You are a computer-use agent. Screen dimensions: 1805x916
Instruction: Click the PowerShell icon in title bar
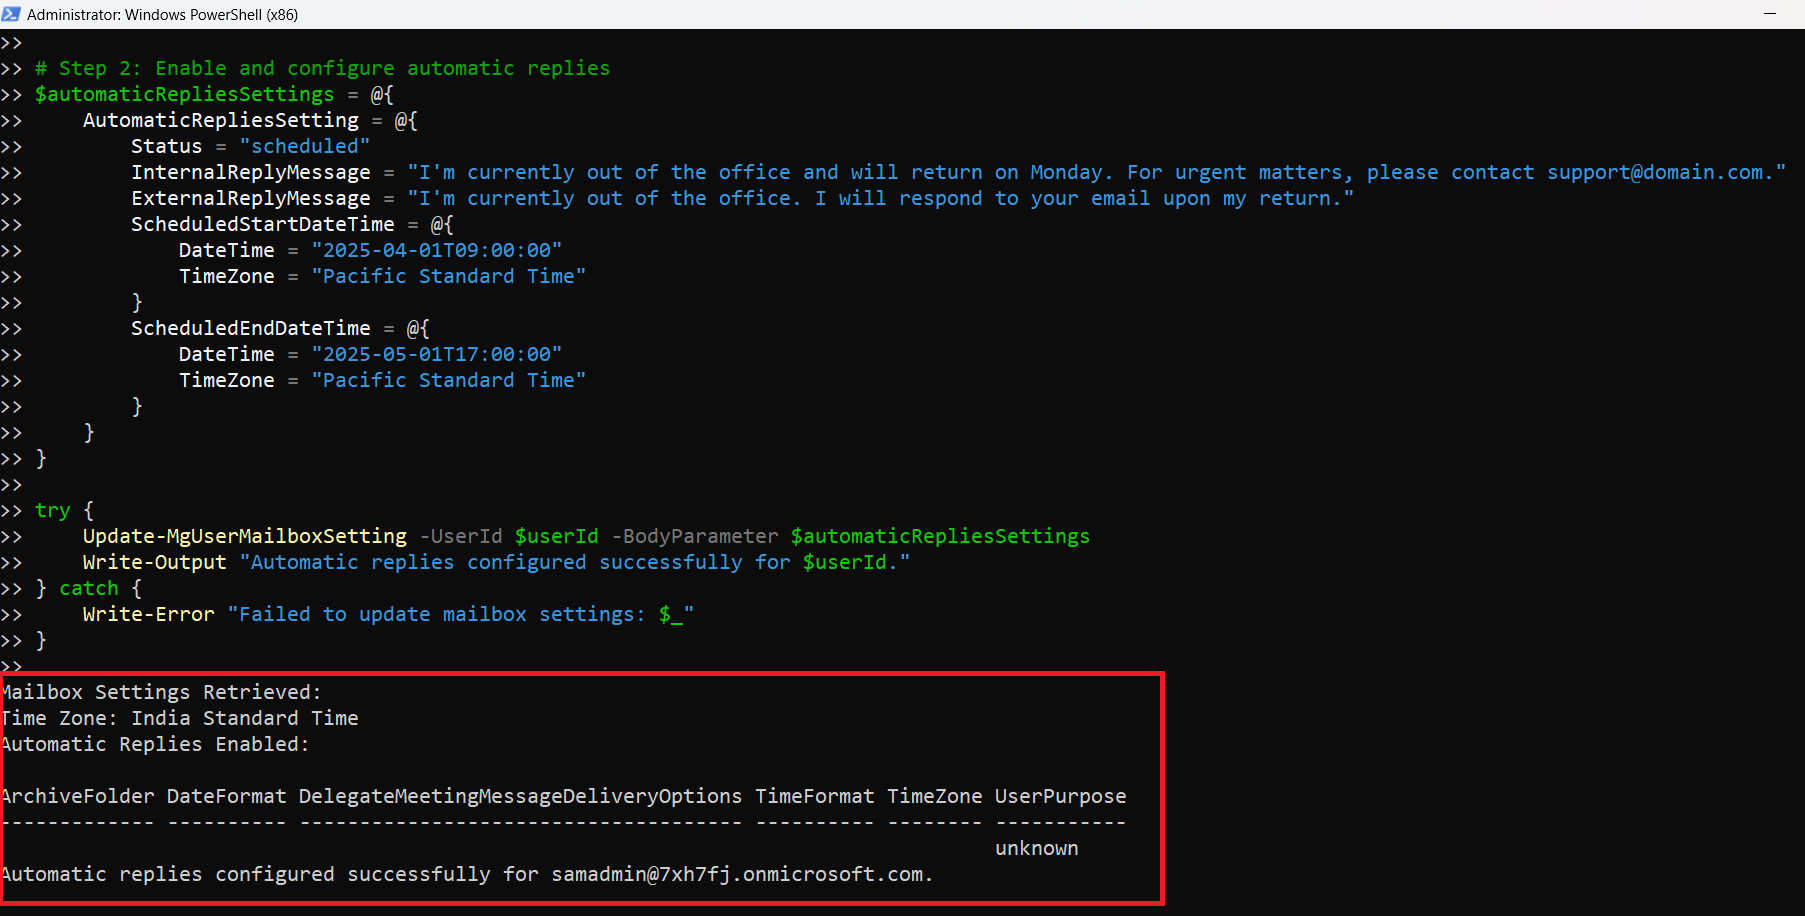tap(11, 14)
